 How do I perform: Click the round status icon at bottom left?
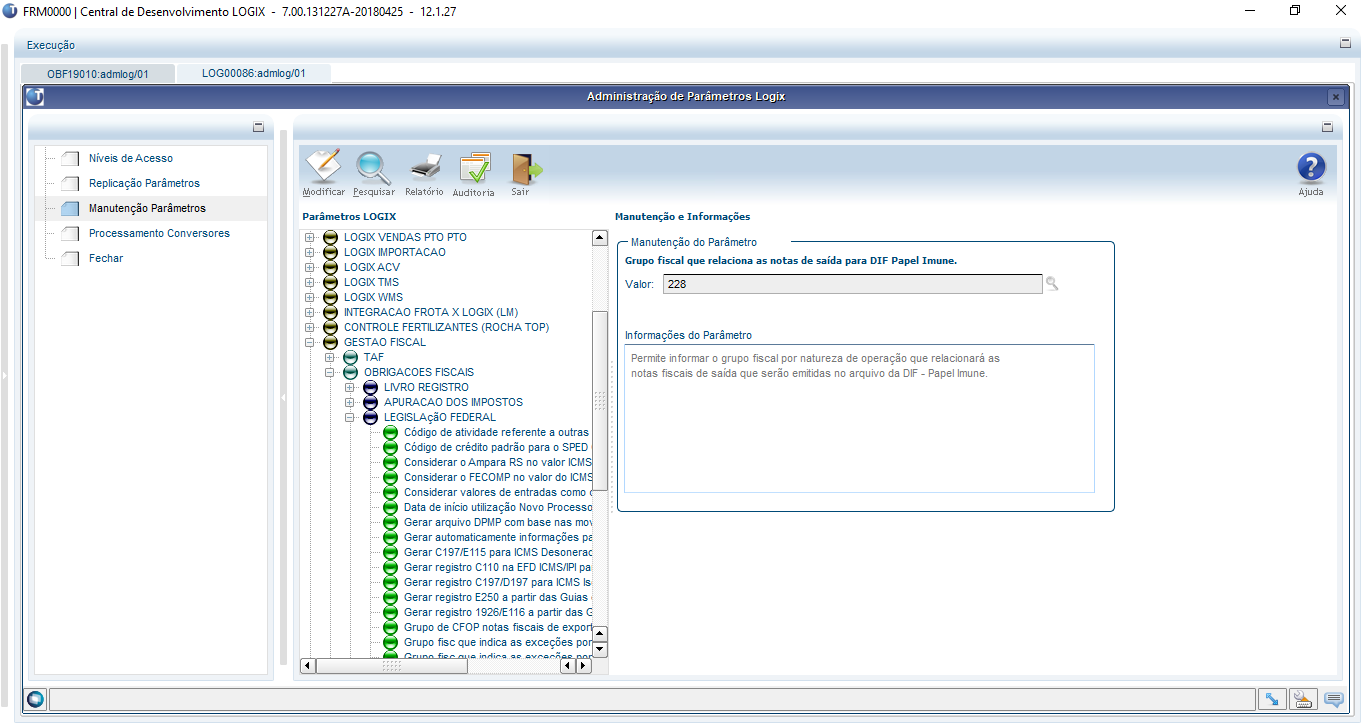(36, 699)
